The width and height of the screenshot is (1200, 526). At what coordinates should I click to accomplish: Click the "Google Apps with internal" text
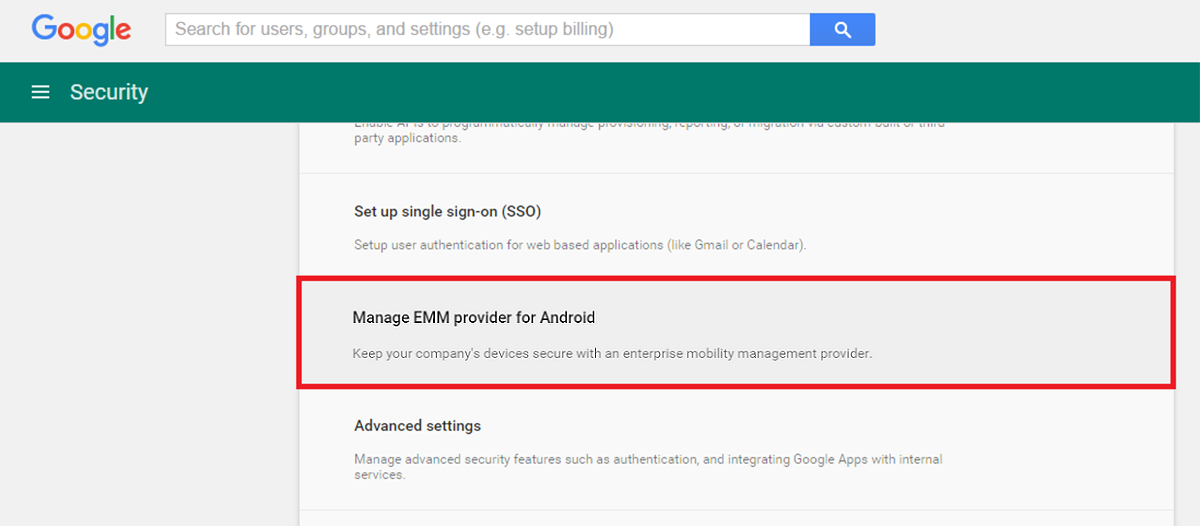pyautogui.click(x=868, y=459)
